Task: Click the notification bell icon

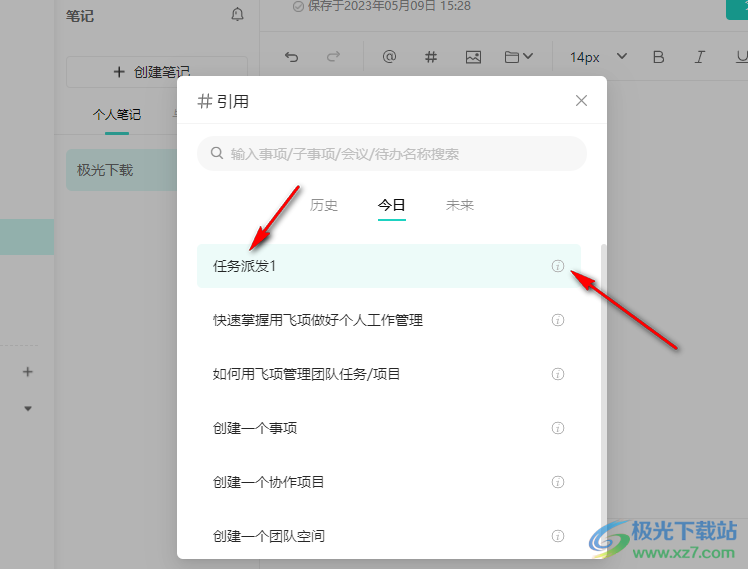Action: [x=237, y=15]
